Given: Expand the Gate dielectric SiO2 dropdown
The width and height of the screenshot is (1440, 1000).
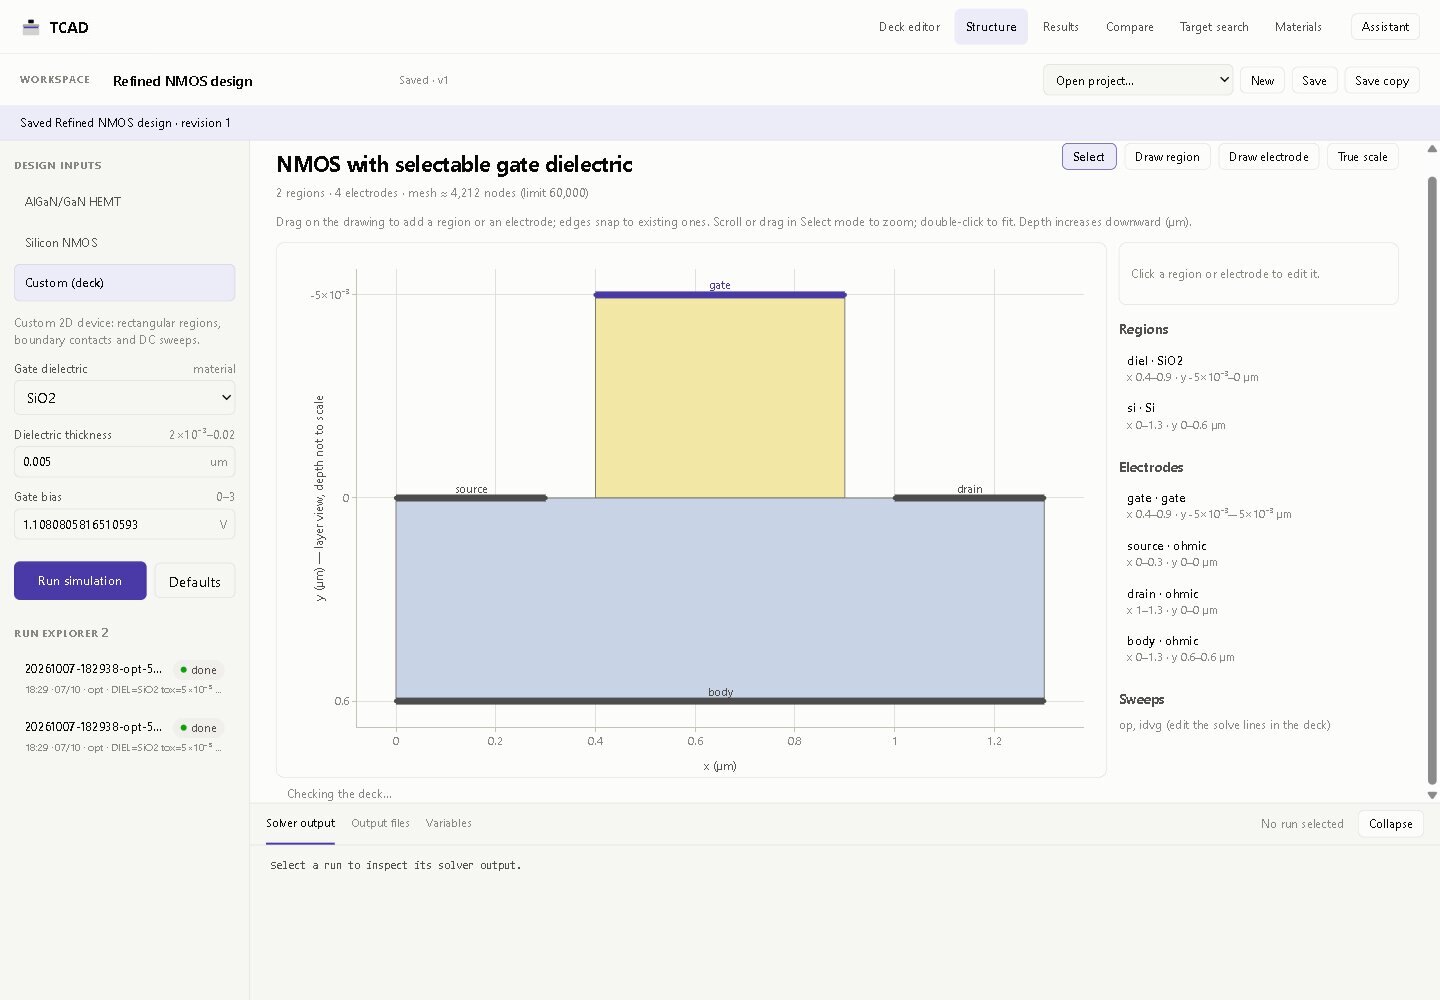Looking at the screenshot, I should pos(124,398).
